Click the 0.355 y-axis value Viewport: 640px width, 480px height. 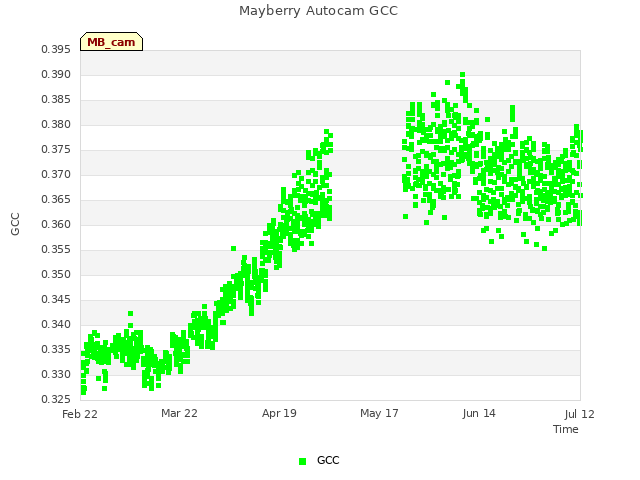[x=56, y=249]
